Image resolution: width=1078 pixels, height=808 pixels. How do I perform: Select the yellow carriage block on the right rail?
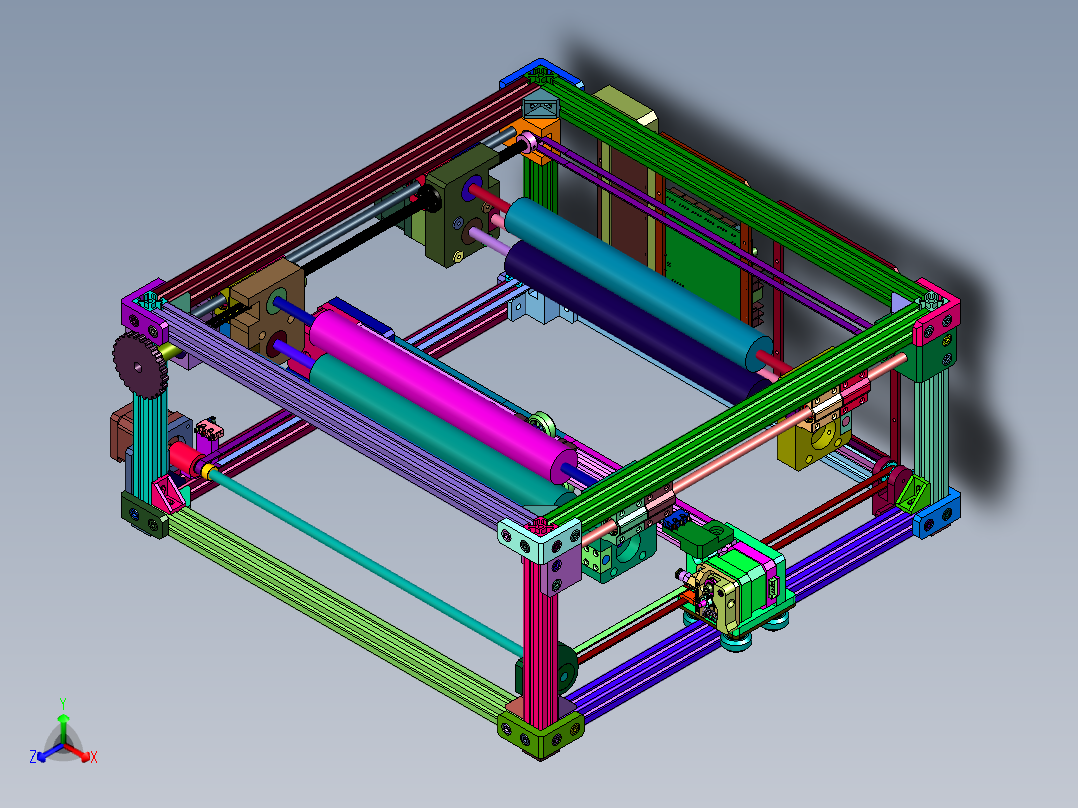813,440
